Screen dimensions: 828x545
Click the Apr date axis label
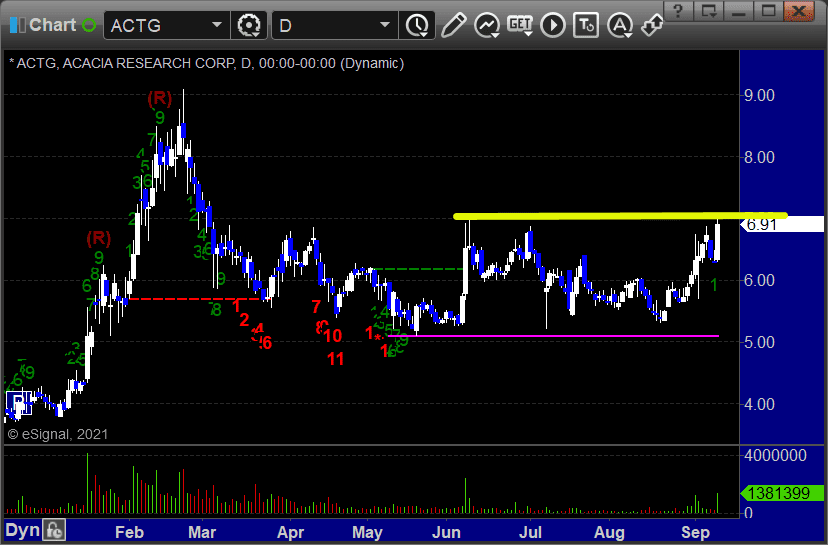coord(290,532)
